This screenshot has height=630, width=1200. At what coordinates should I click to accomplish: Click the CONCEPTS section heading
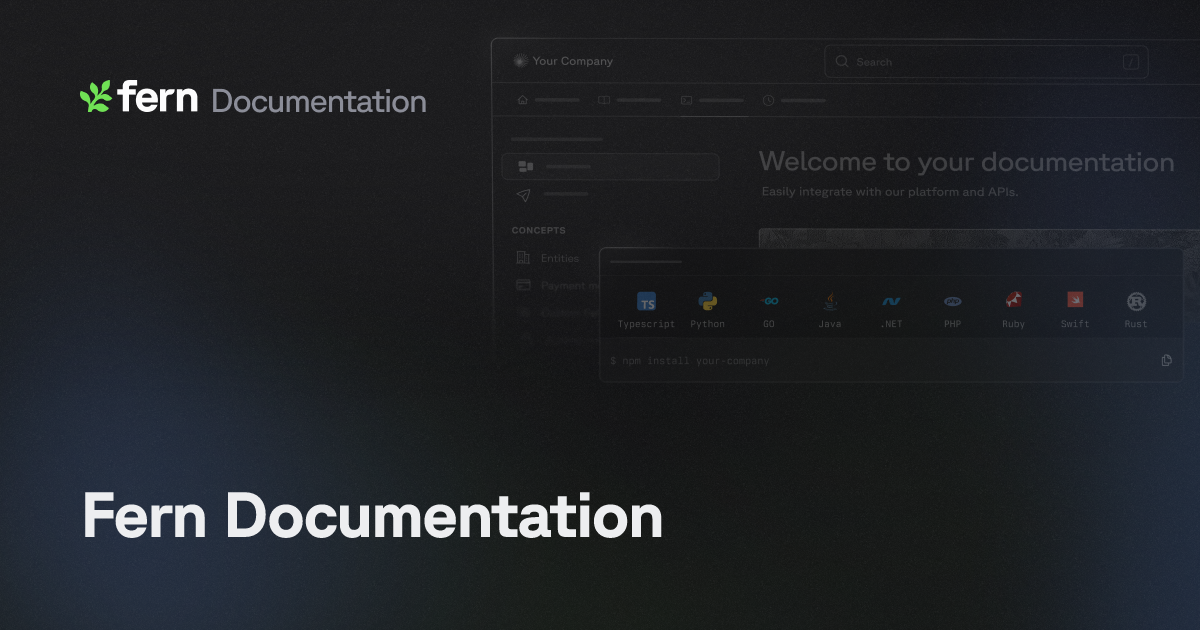point(539,230)
